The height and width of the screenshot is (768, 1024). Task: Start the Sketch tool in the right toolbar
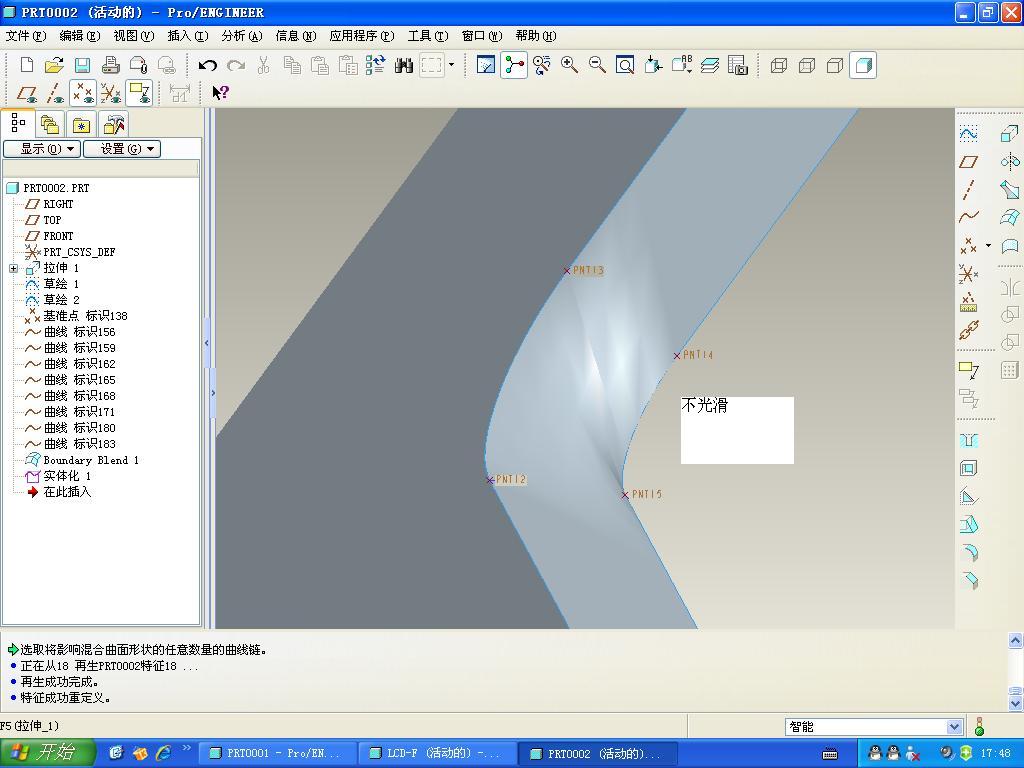pos(968,134)
